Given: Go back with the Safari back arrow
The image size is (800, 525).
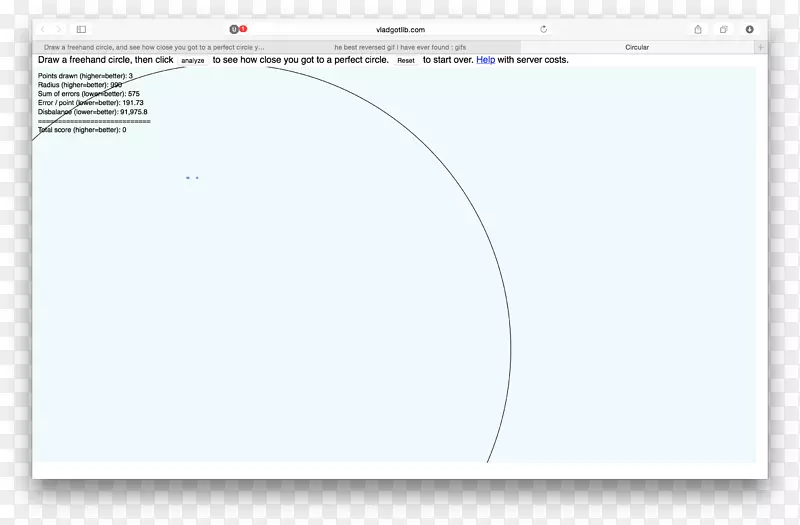Looking at the screenshot, I should (x=43, y=30).
